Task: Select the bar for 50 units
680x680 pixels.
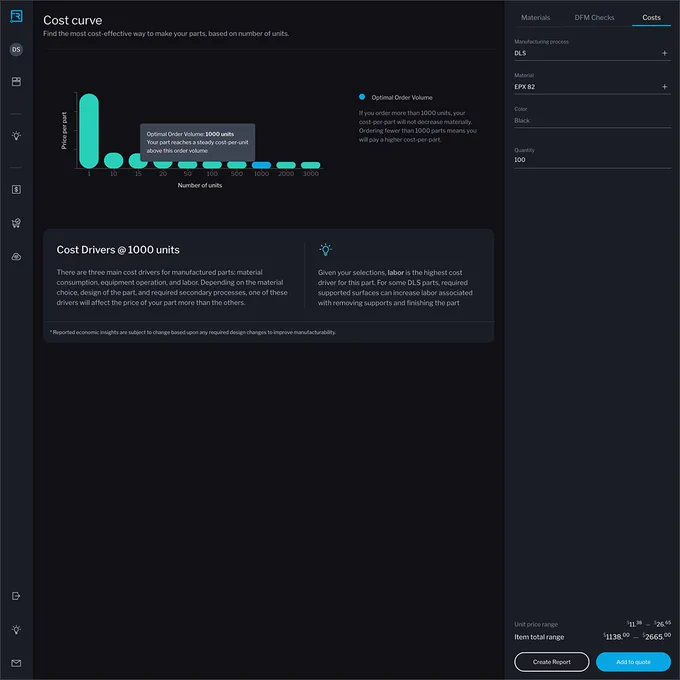Action: 187,164
